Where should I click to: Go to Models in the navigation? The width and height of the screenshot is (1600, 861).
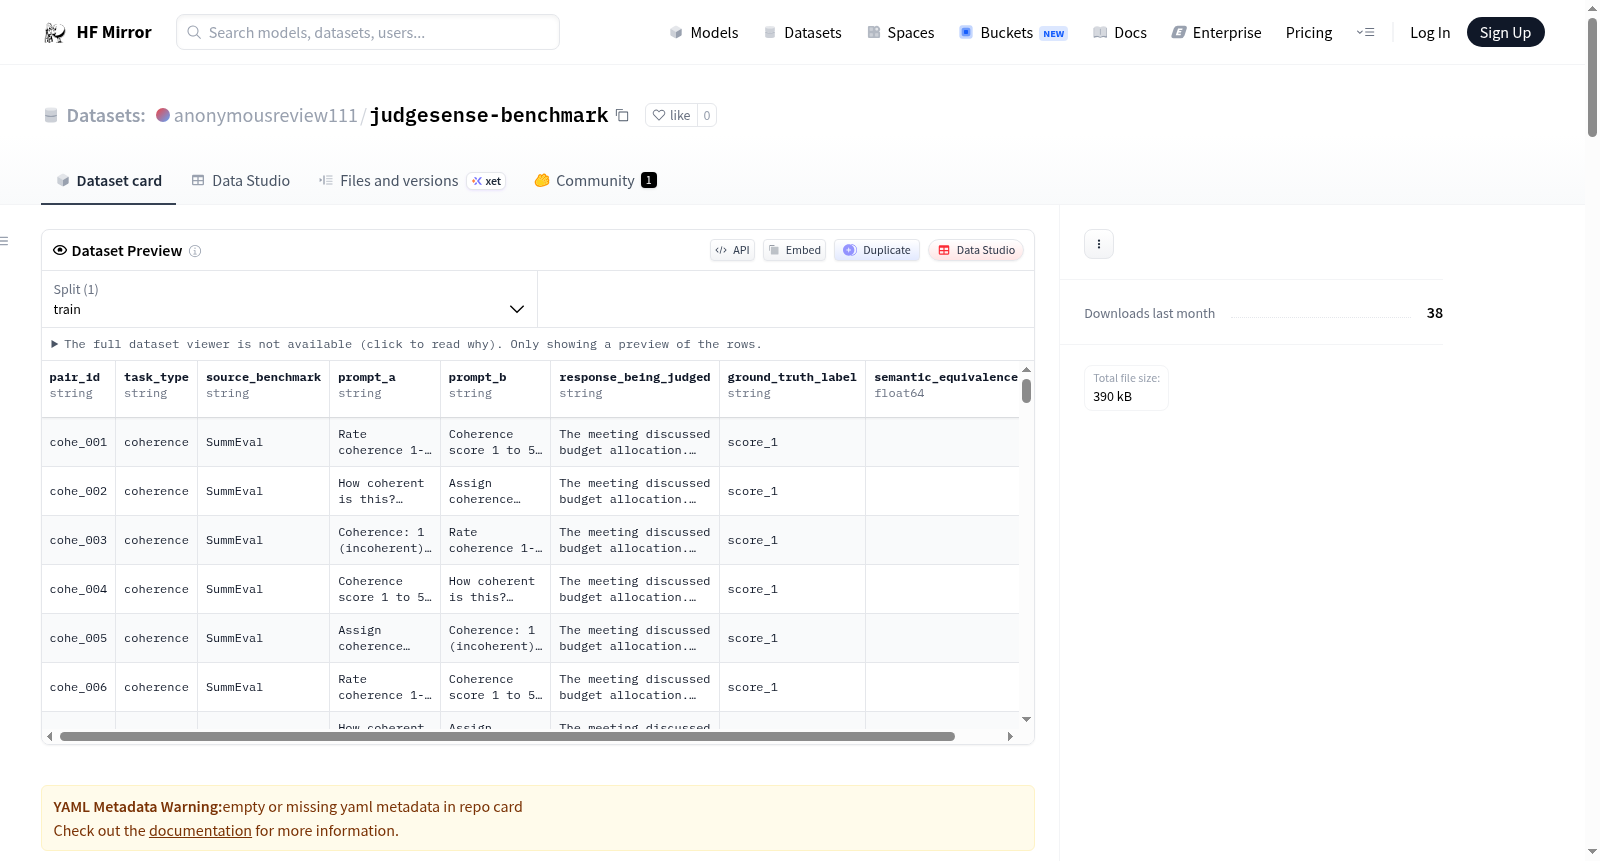[704, 32]
